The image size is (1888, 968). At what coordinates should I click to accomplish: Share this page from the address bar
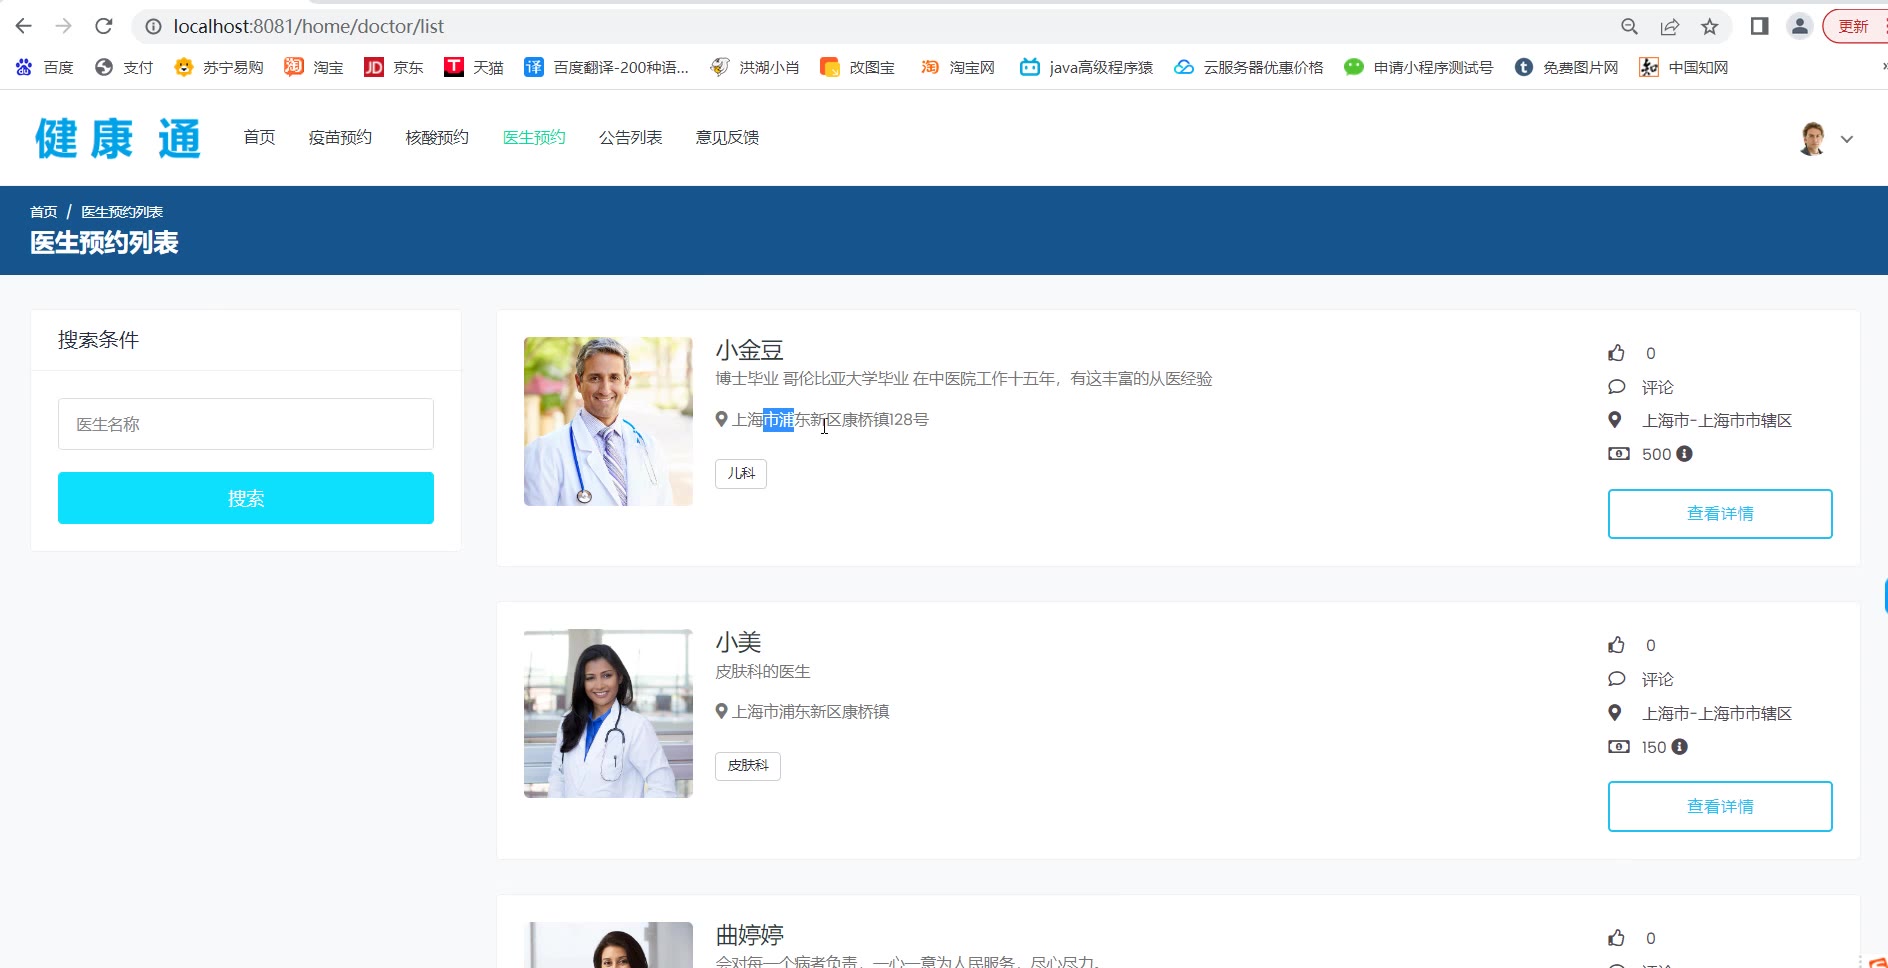pyautogui.click(x=1669, y=27)
